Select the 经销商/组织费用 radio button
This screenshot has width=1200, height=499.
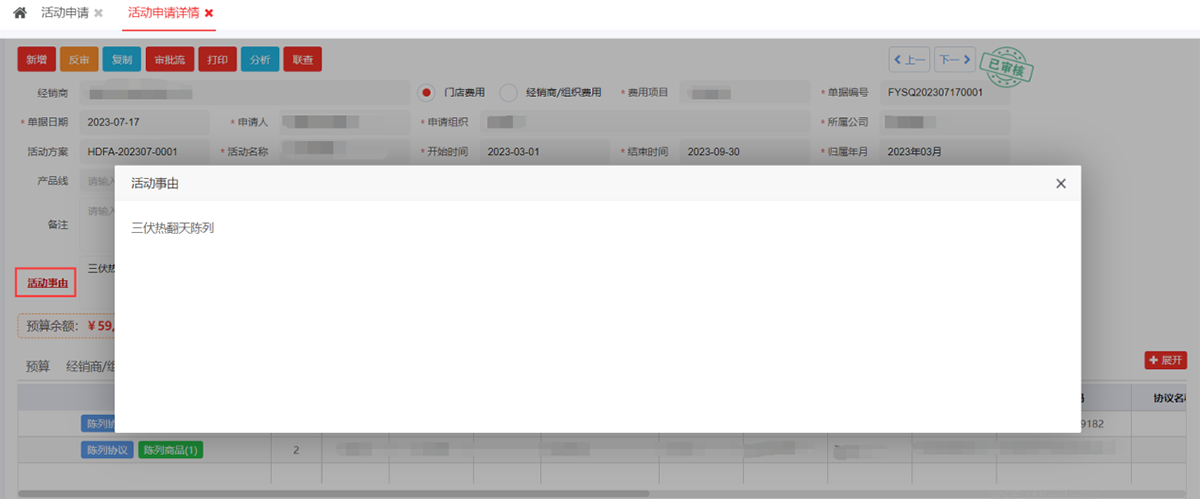tap(508, 92)
